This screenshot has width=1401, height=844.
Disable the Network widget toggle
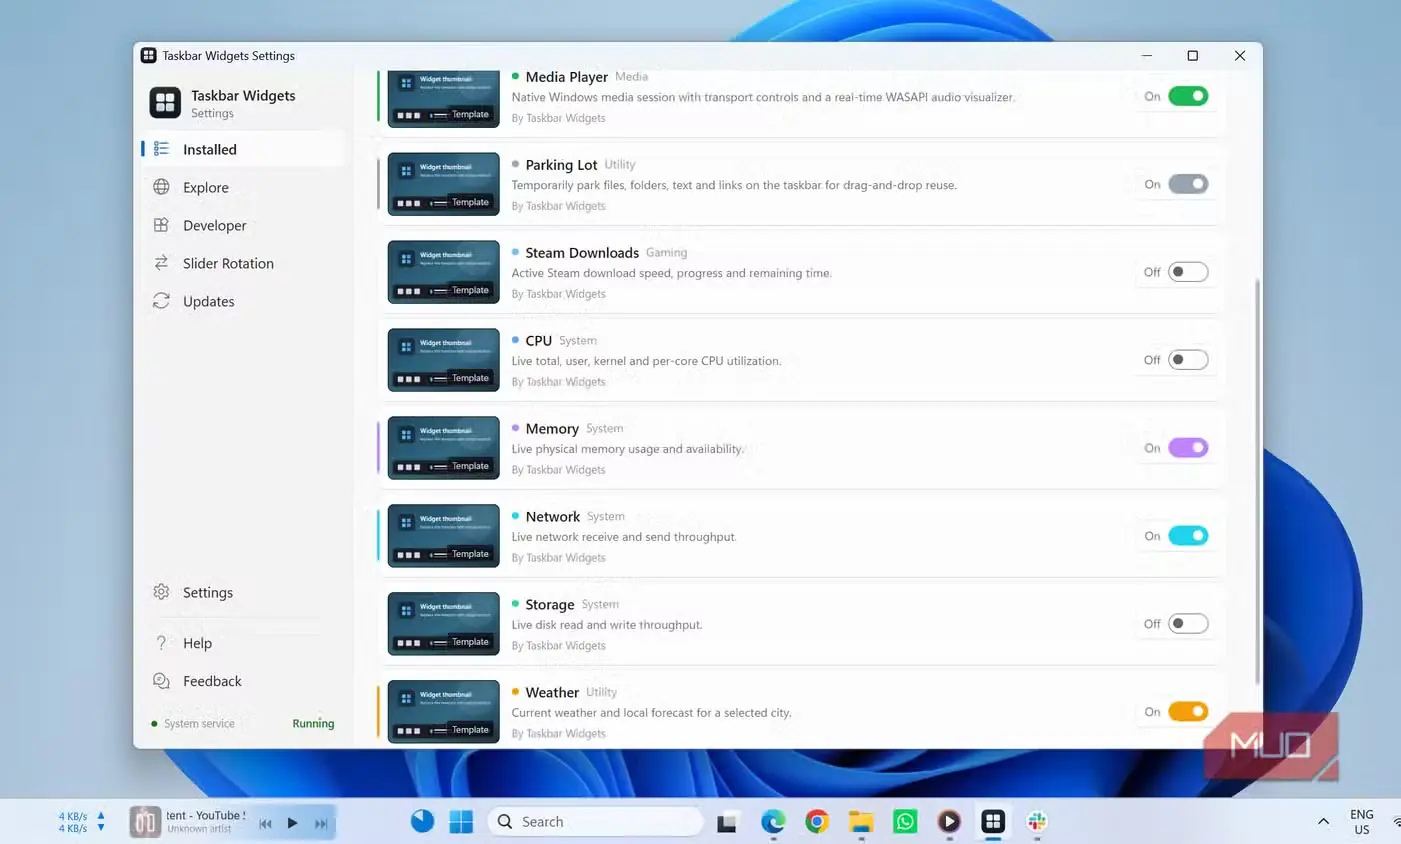[1188, 536]
